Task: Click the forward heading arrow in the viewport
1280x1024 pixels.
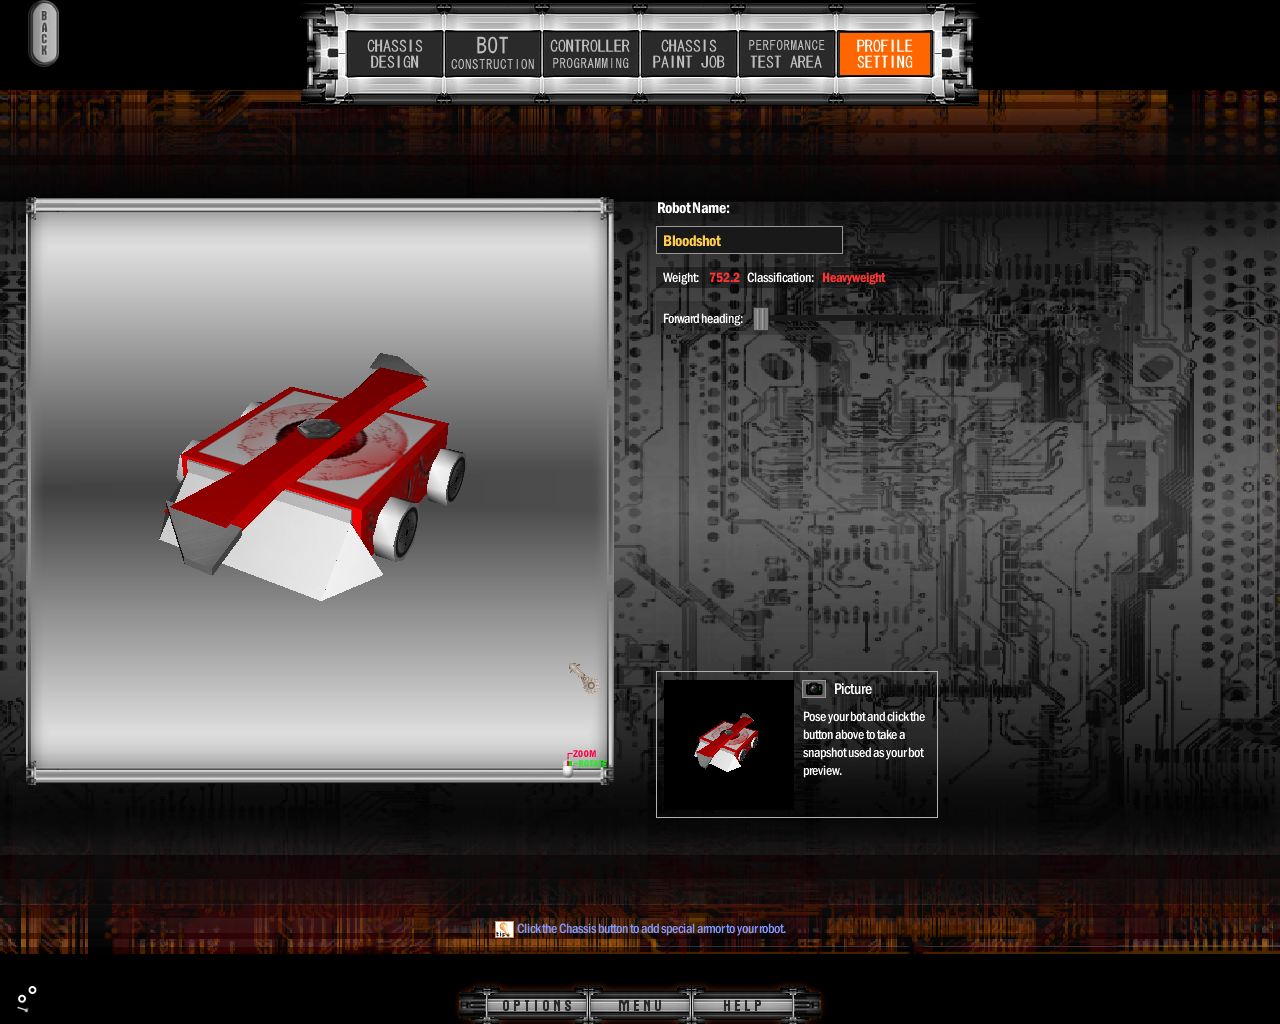Action: 583,678
